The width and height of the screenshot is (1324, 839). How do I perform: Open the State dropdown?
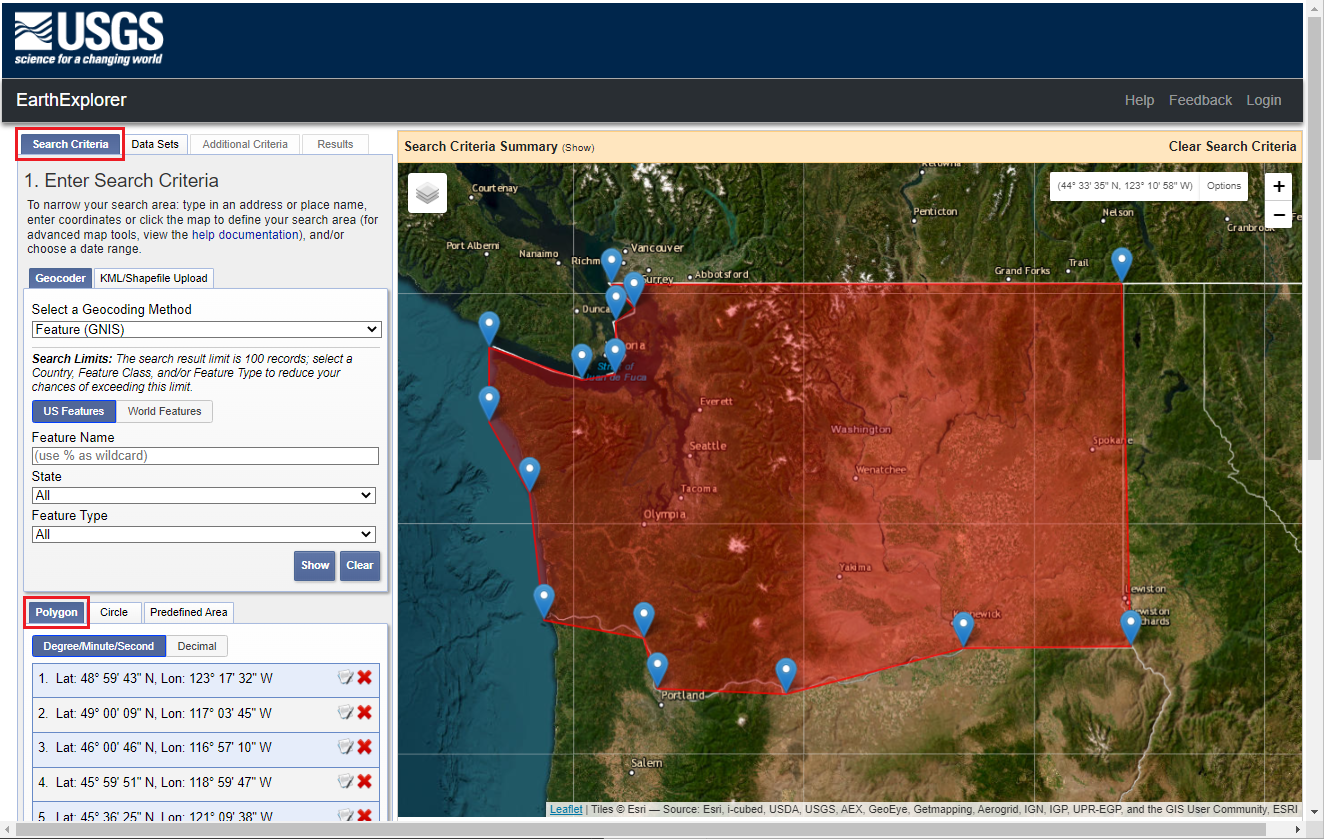coord(203,495)
